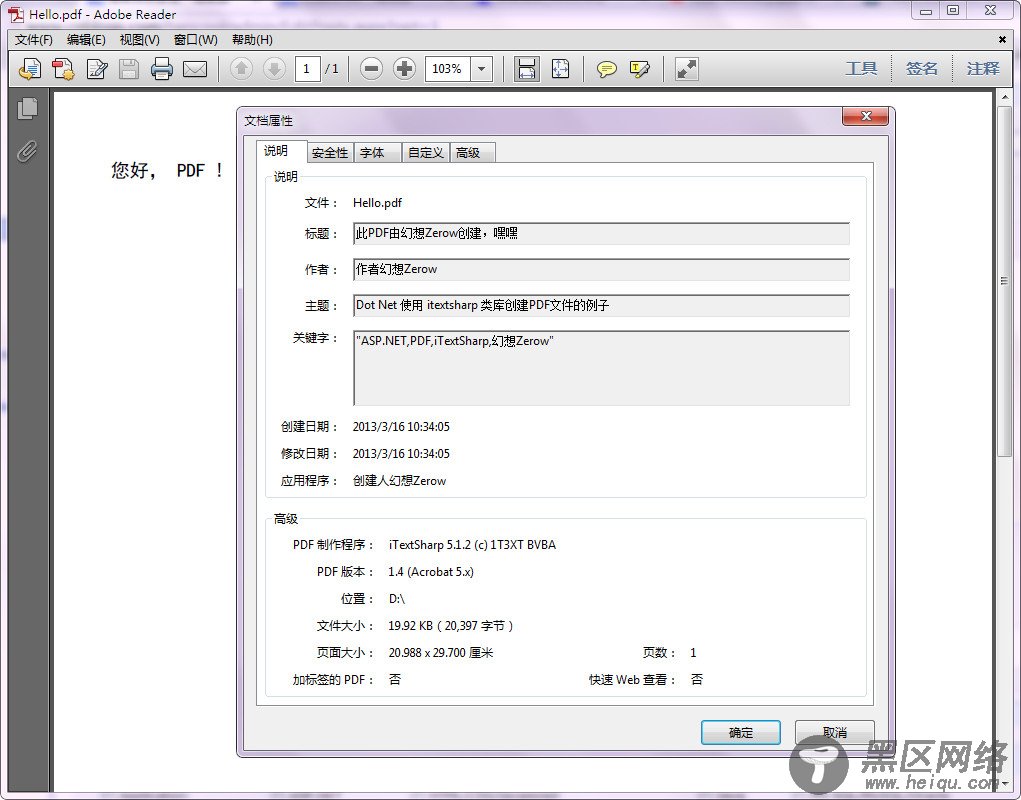Open zoom percentage dropdown arrow

point(482,68)
